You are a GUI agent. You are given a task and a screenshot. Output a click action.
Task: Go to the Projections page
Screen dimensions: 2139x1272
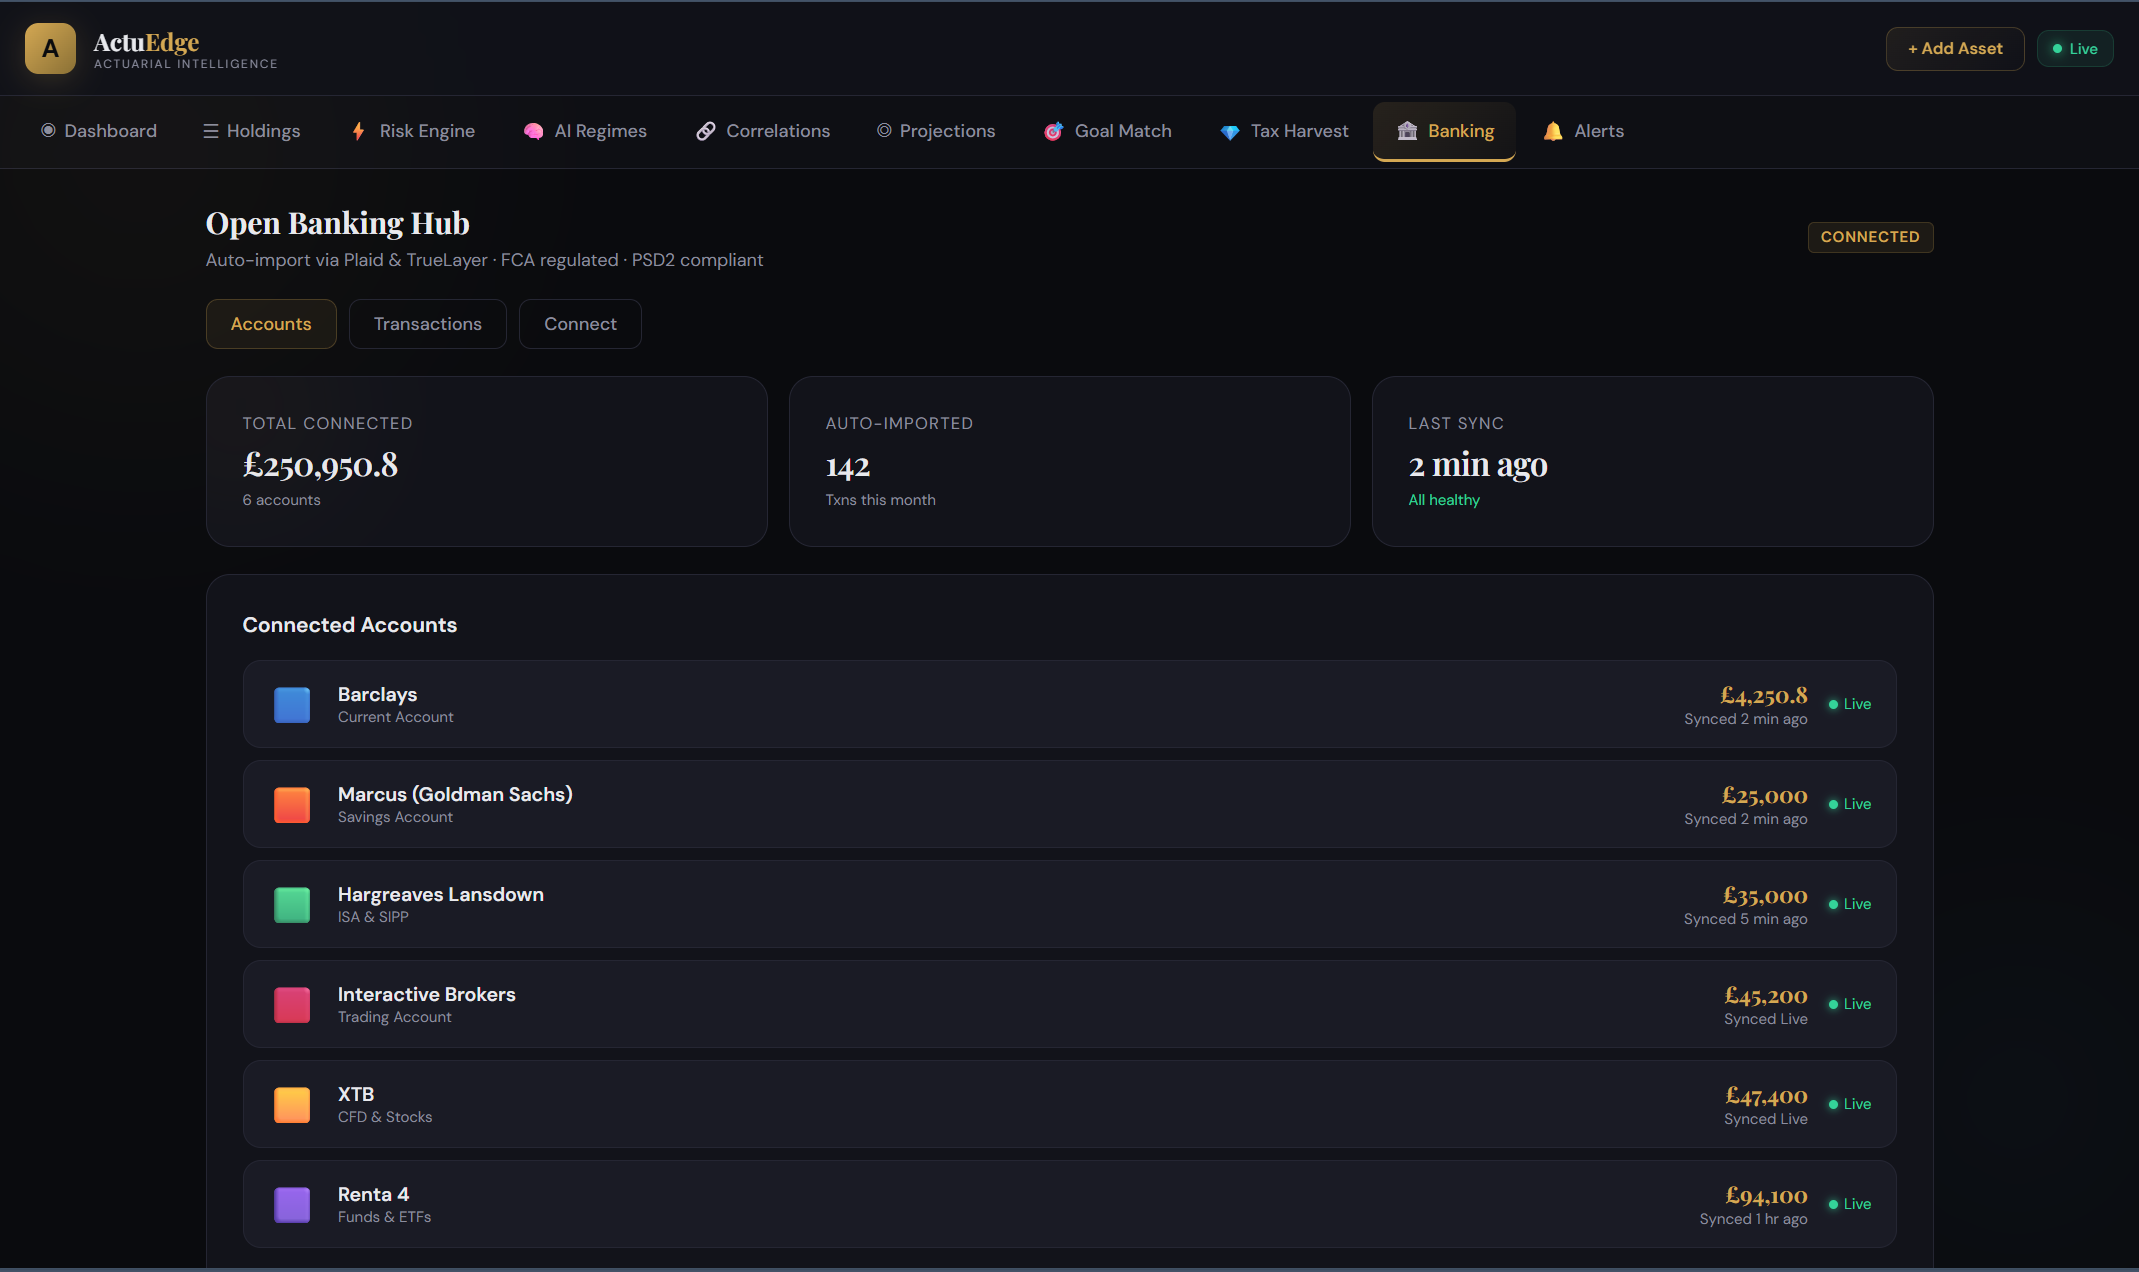pos(936,131)
